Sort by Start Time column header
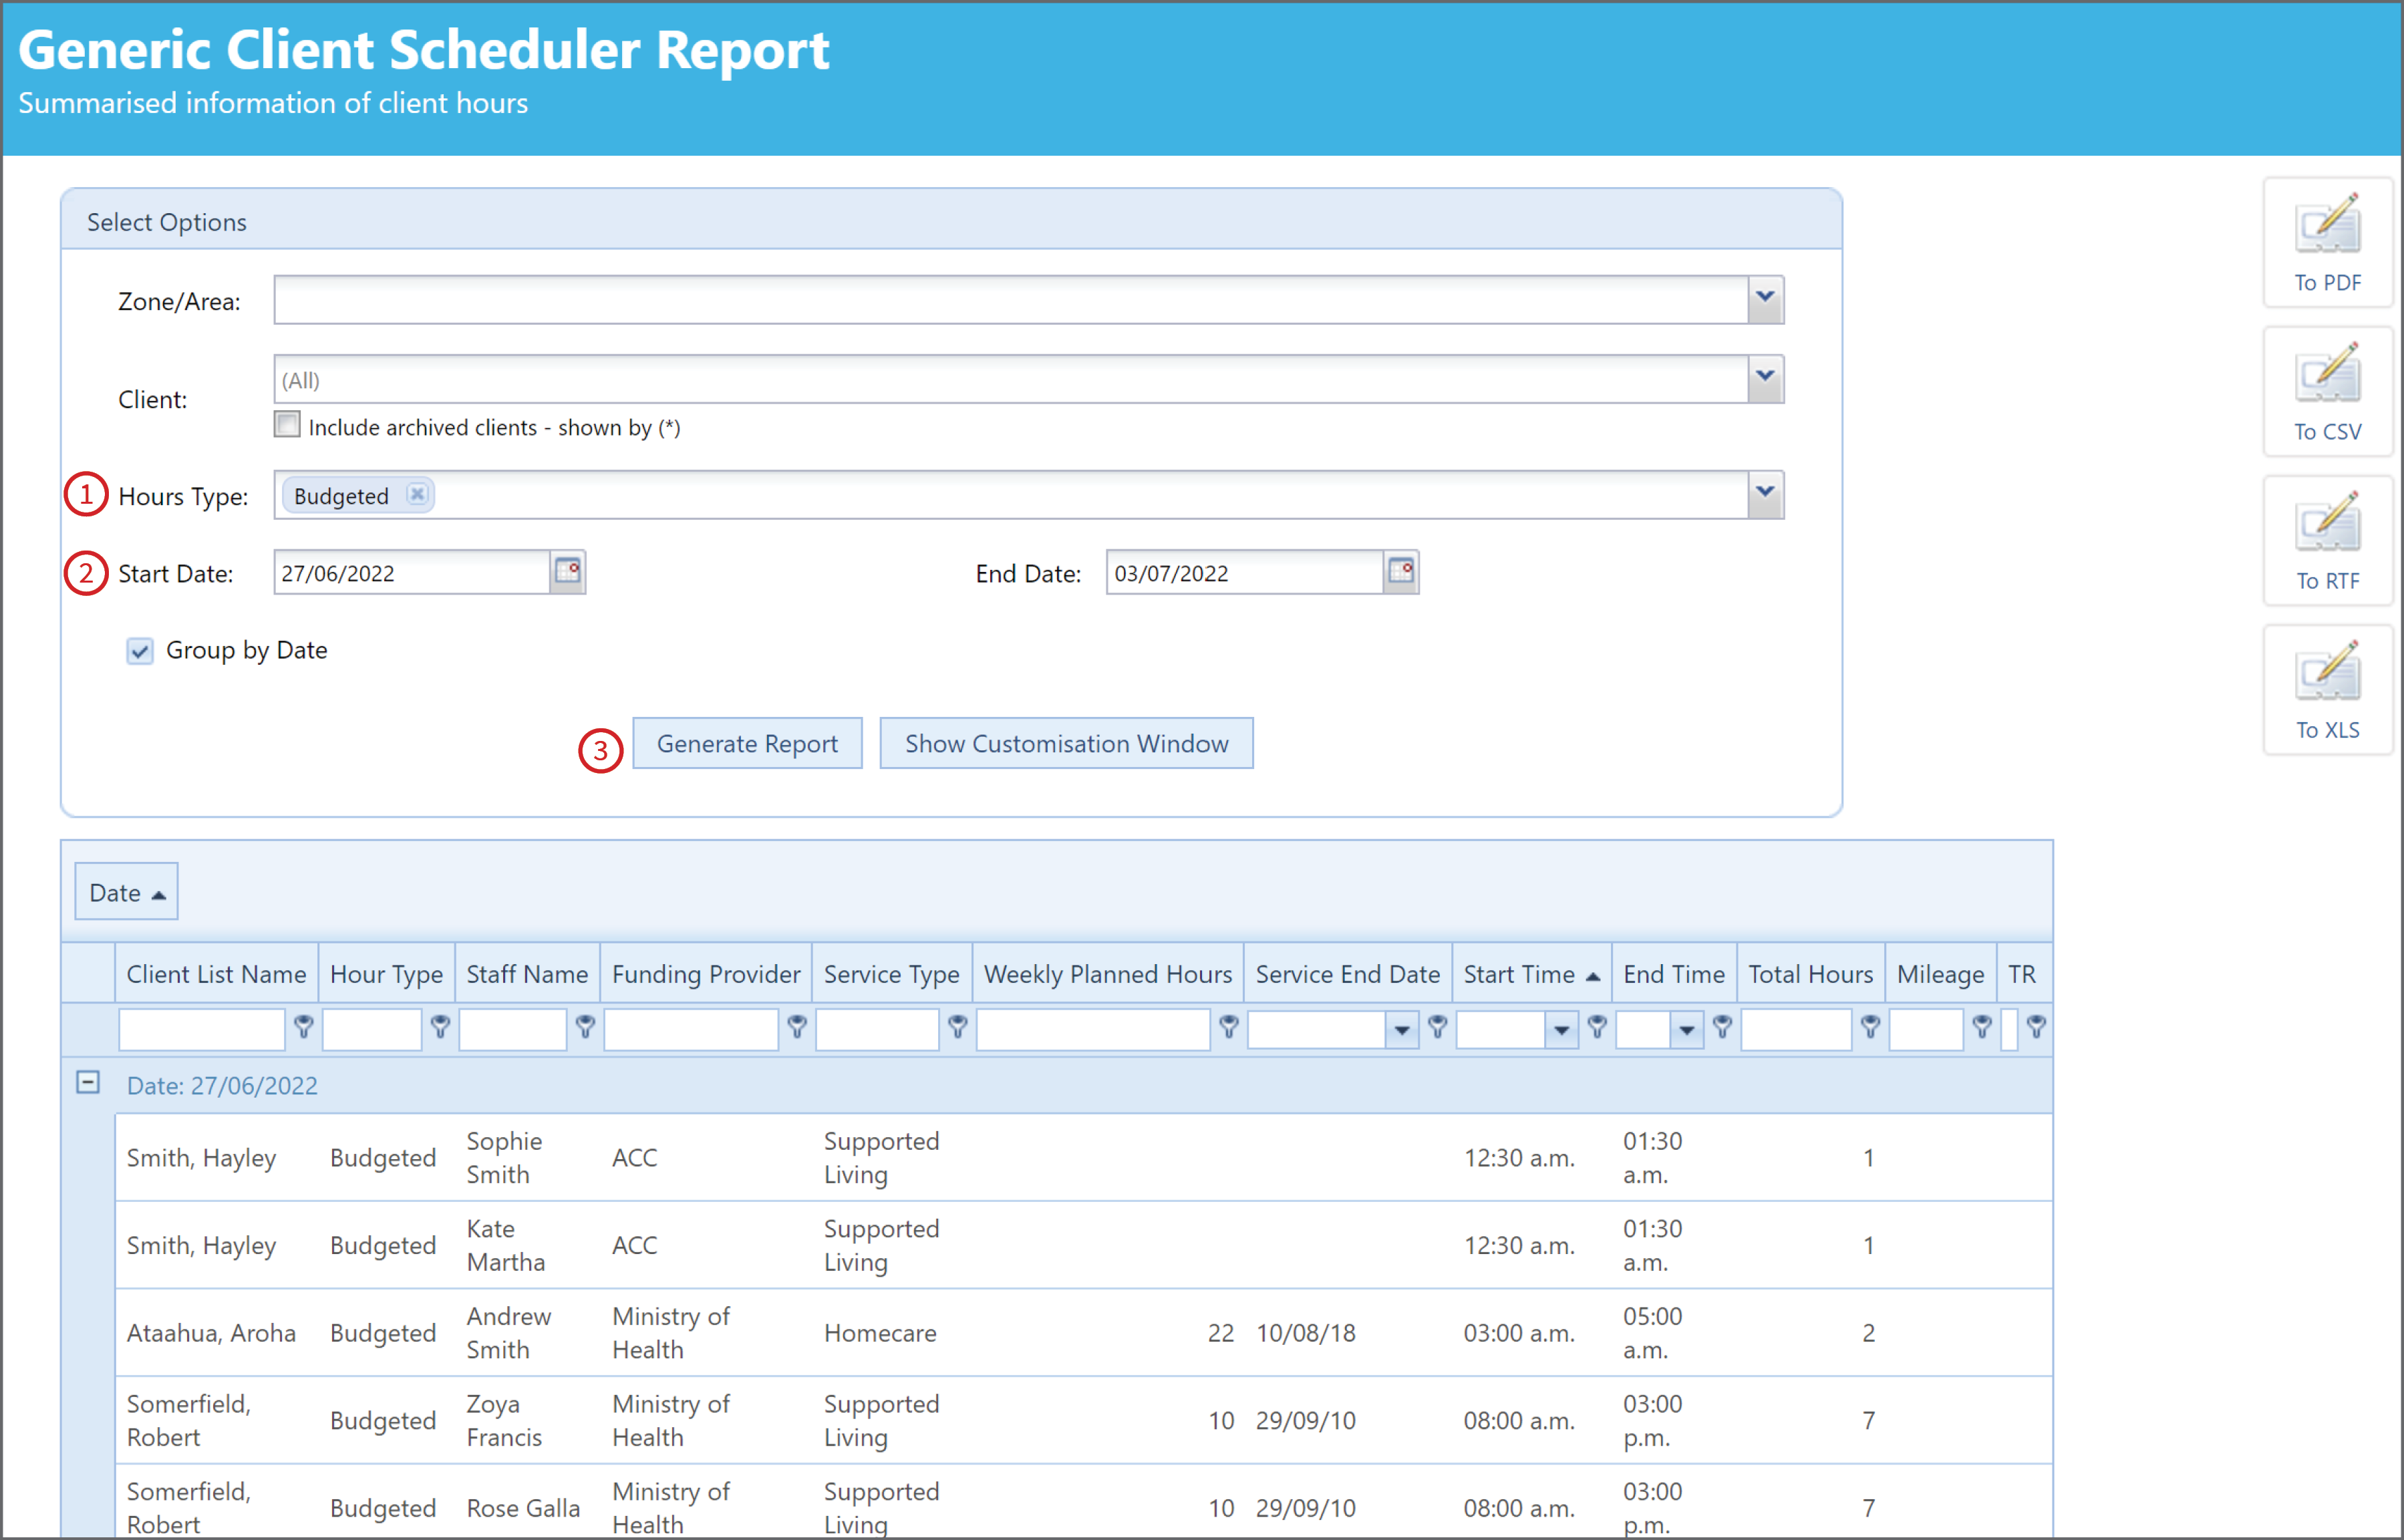The height and width of the screenshot is (1540, 2404). [1531, 973]
